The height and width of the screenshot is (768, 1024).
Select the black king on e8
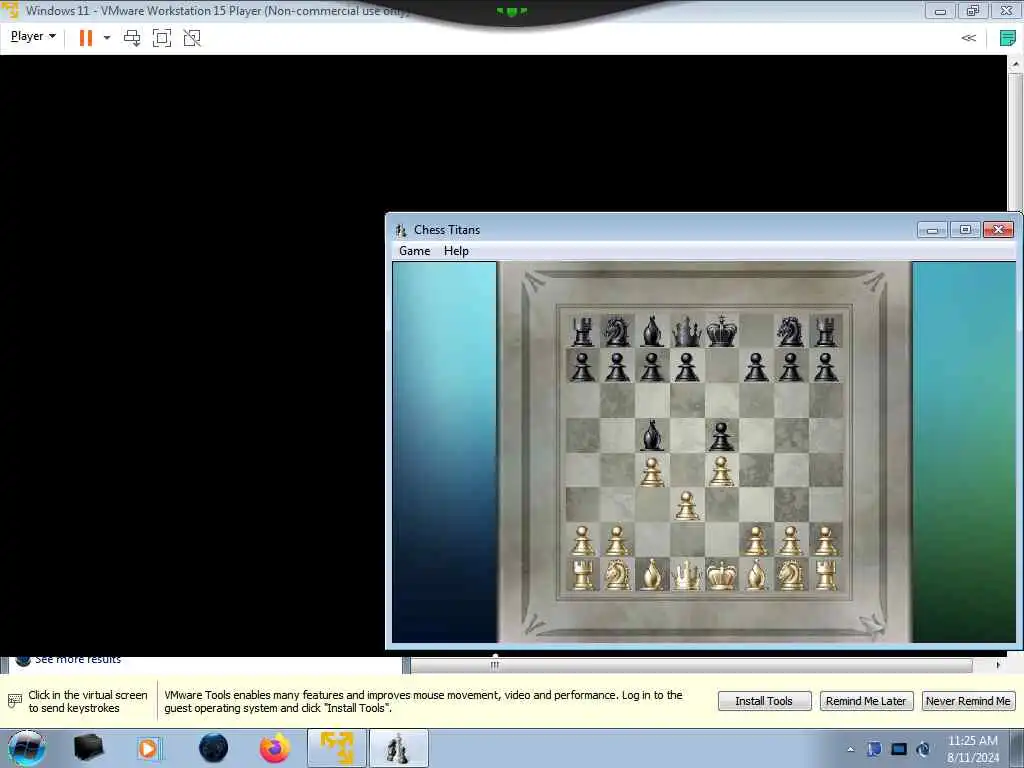(x=721, y=330)
